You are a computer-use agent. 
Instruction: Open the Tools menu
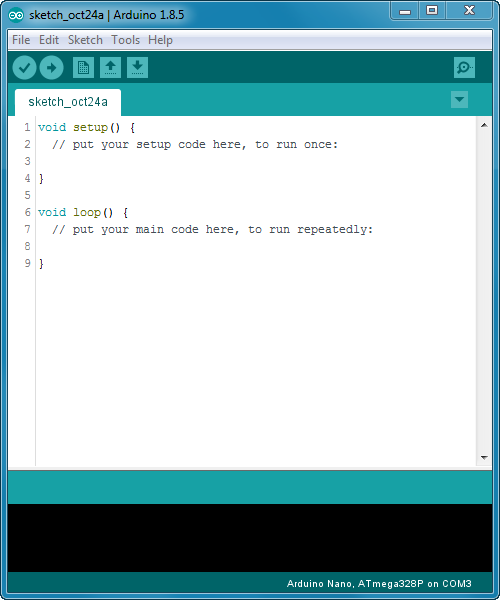tap(125, 40)
